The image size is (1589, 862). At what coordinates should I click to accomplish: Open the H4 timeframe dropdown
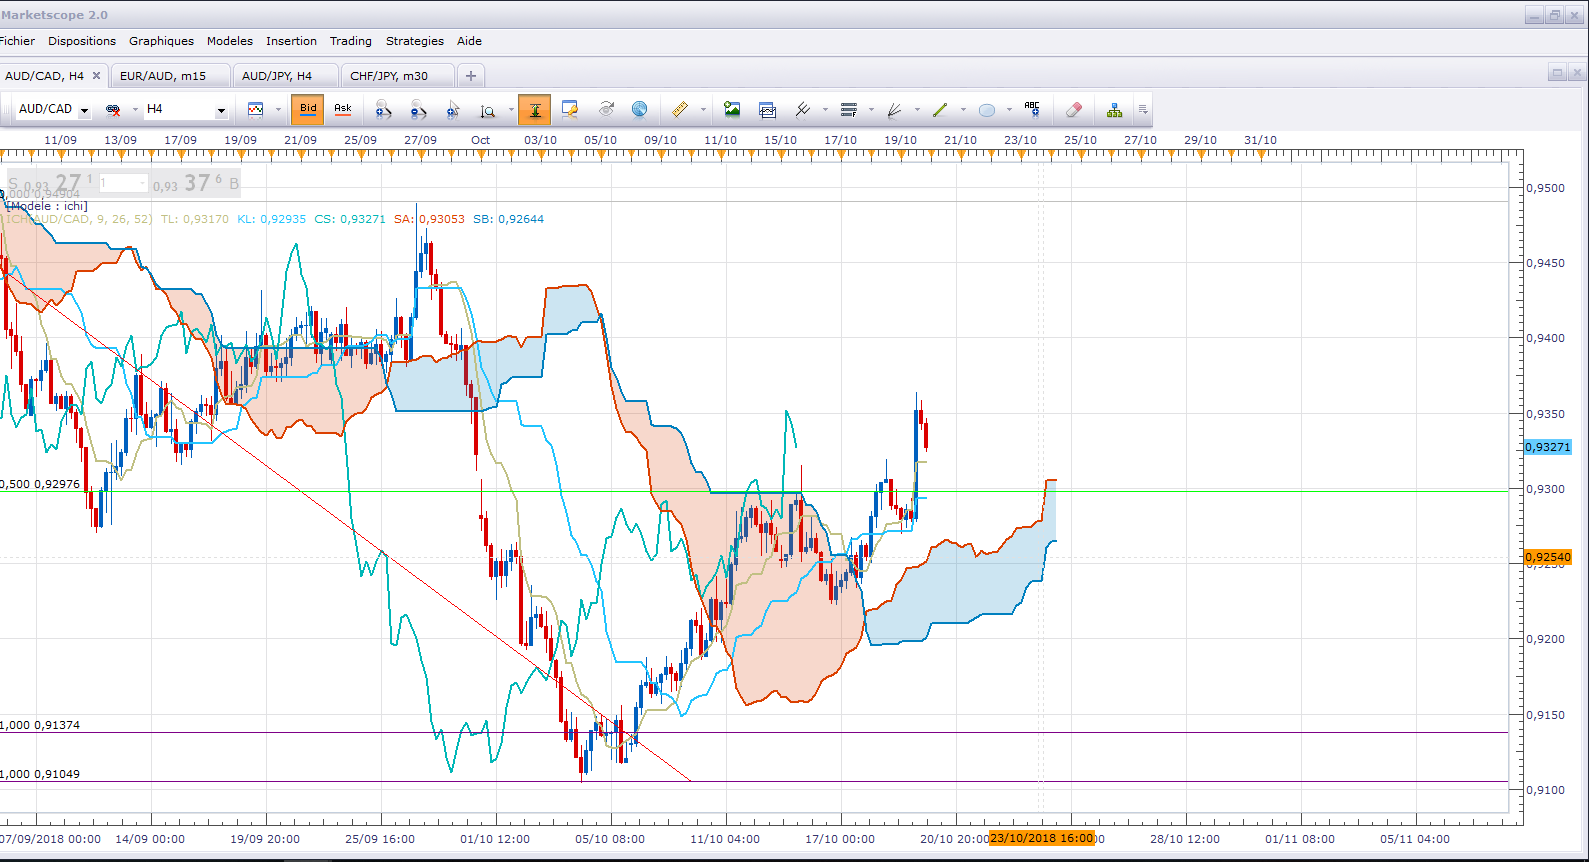click(x=187, y=109)
